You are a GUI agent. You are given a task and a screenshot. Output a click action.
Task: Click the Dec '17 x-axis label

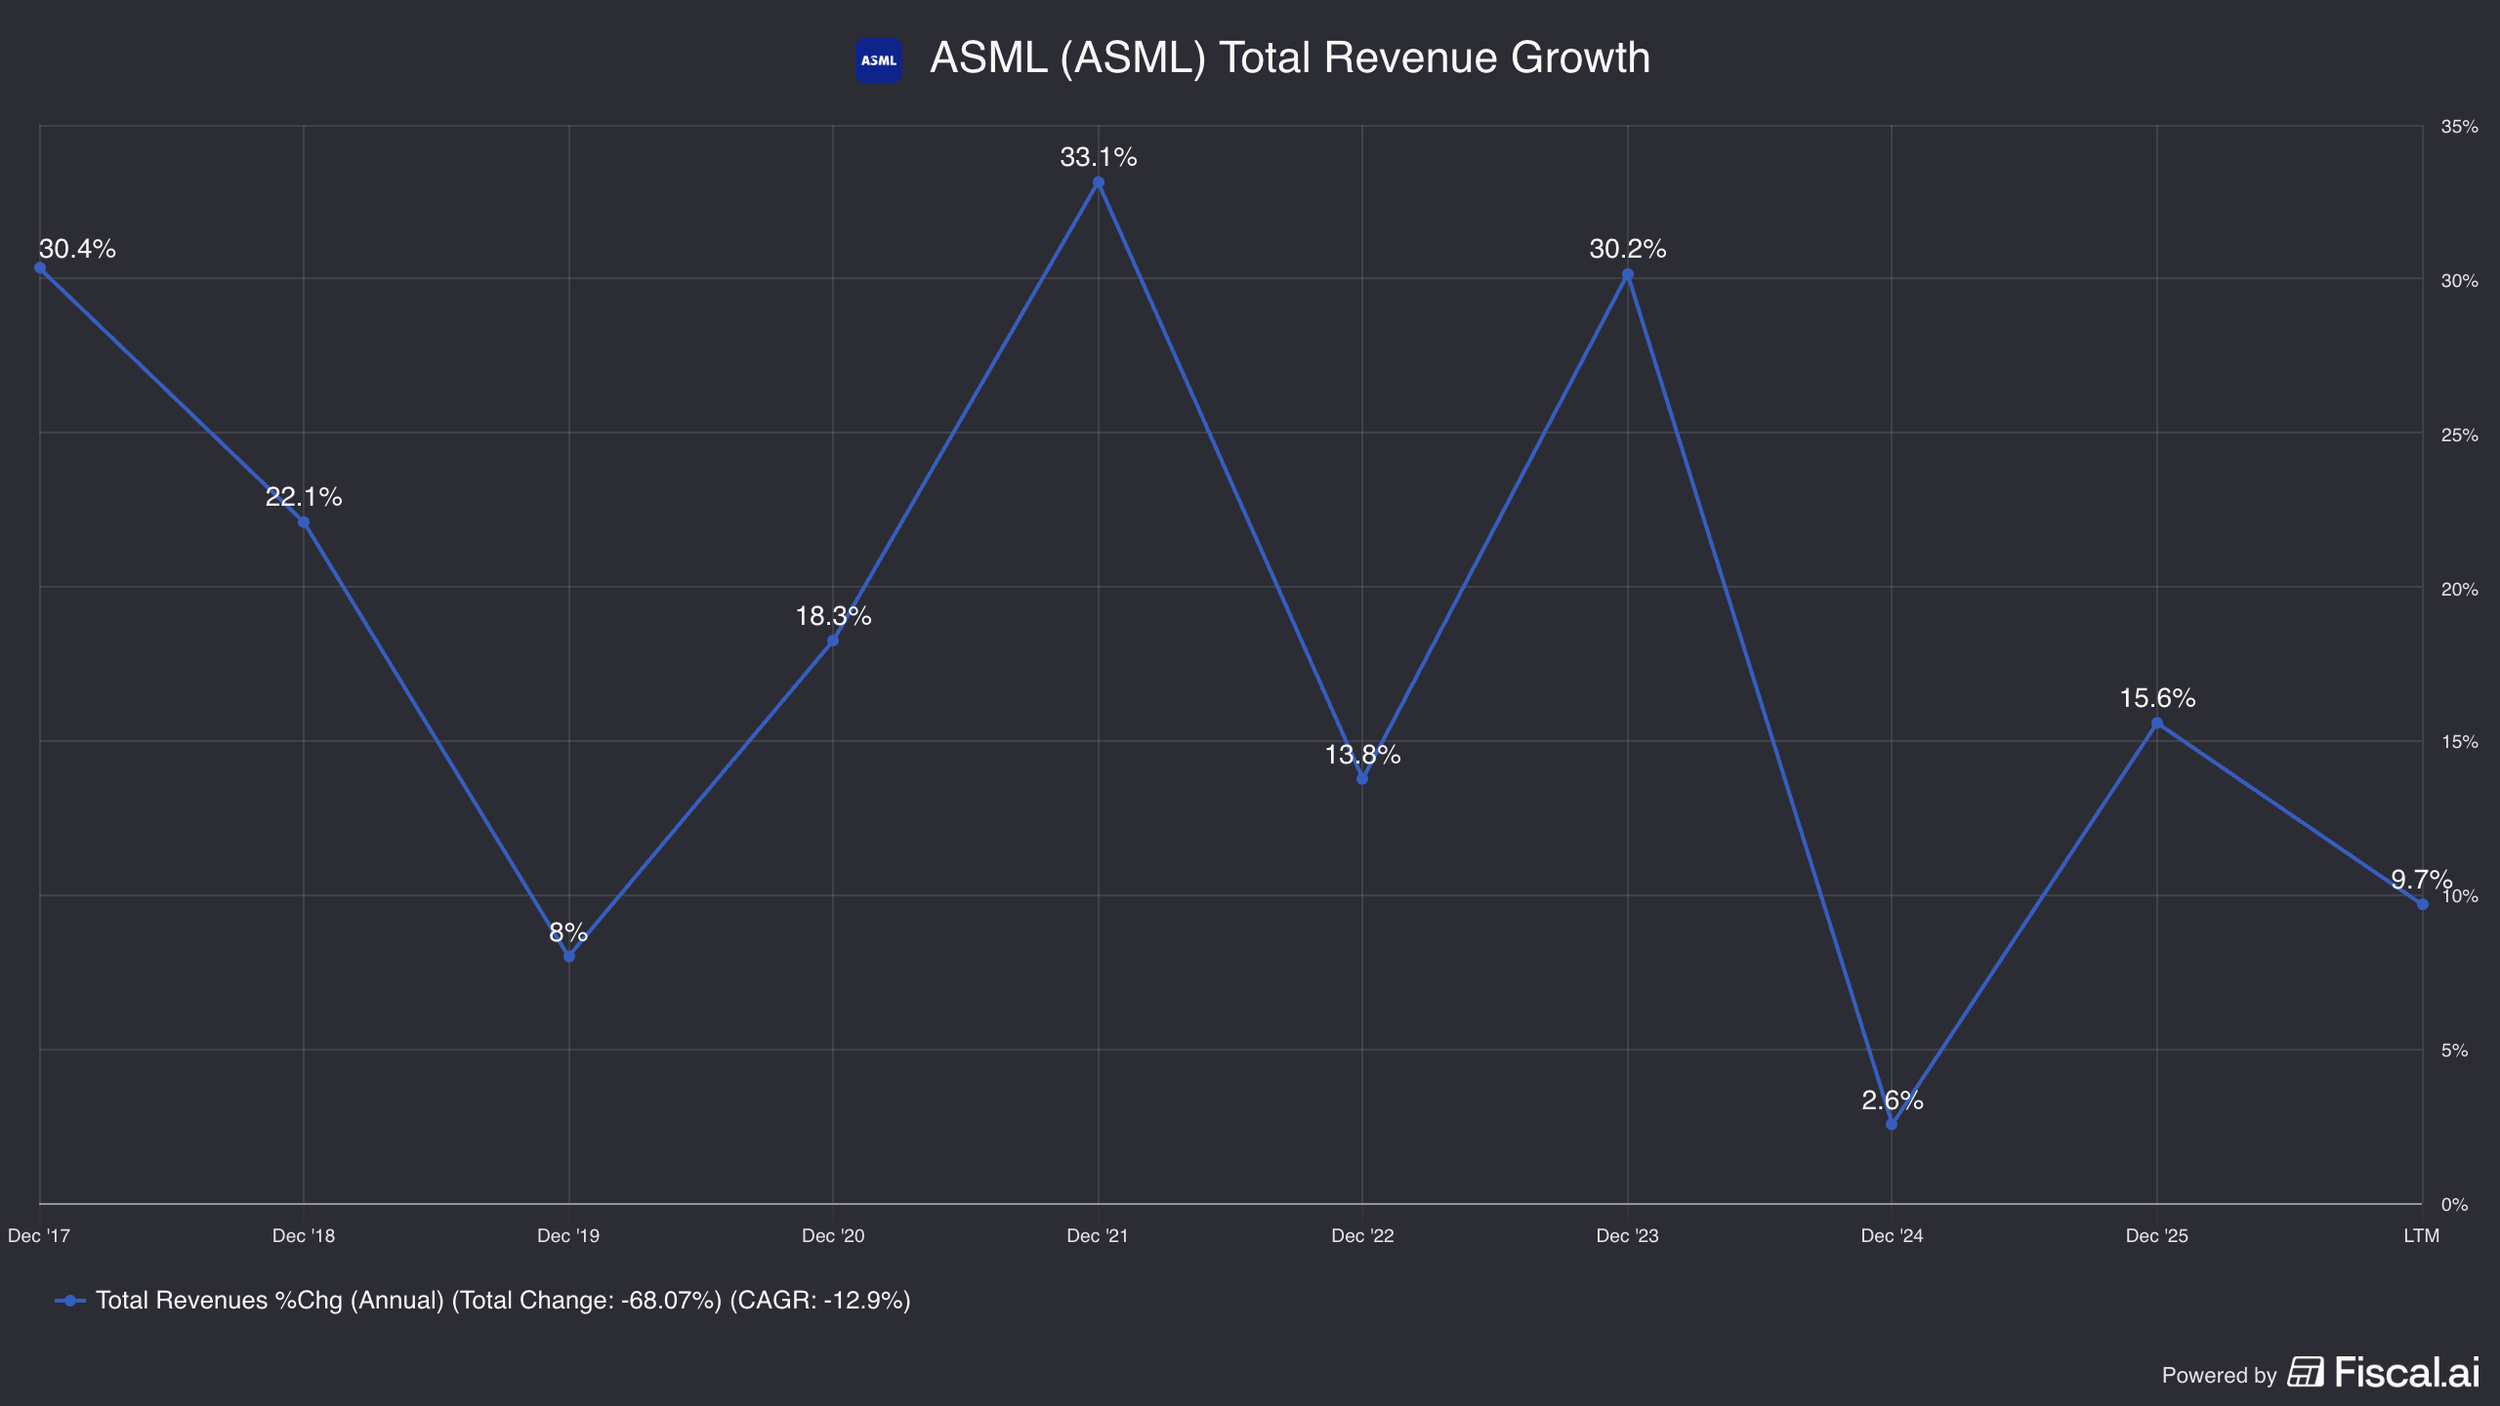click(x=39, y=1236)
